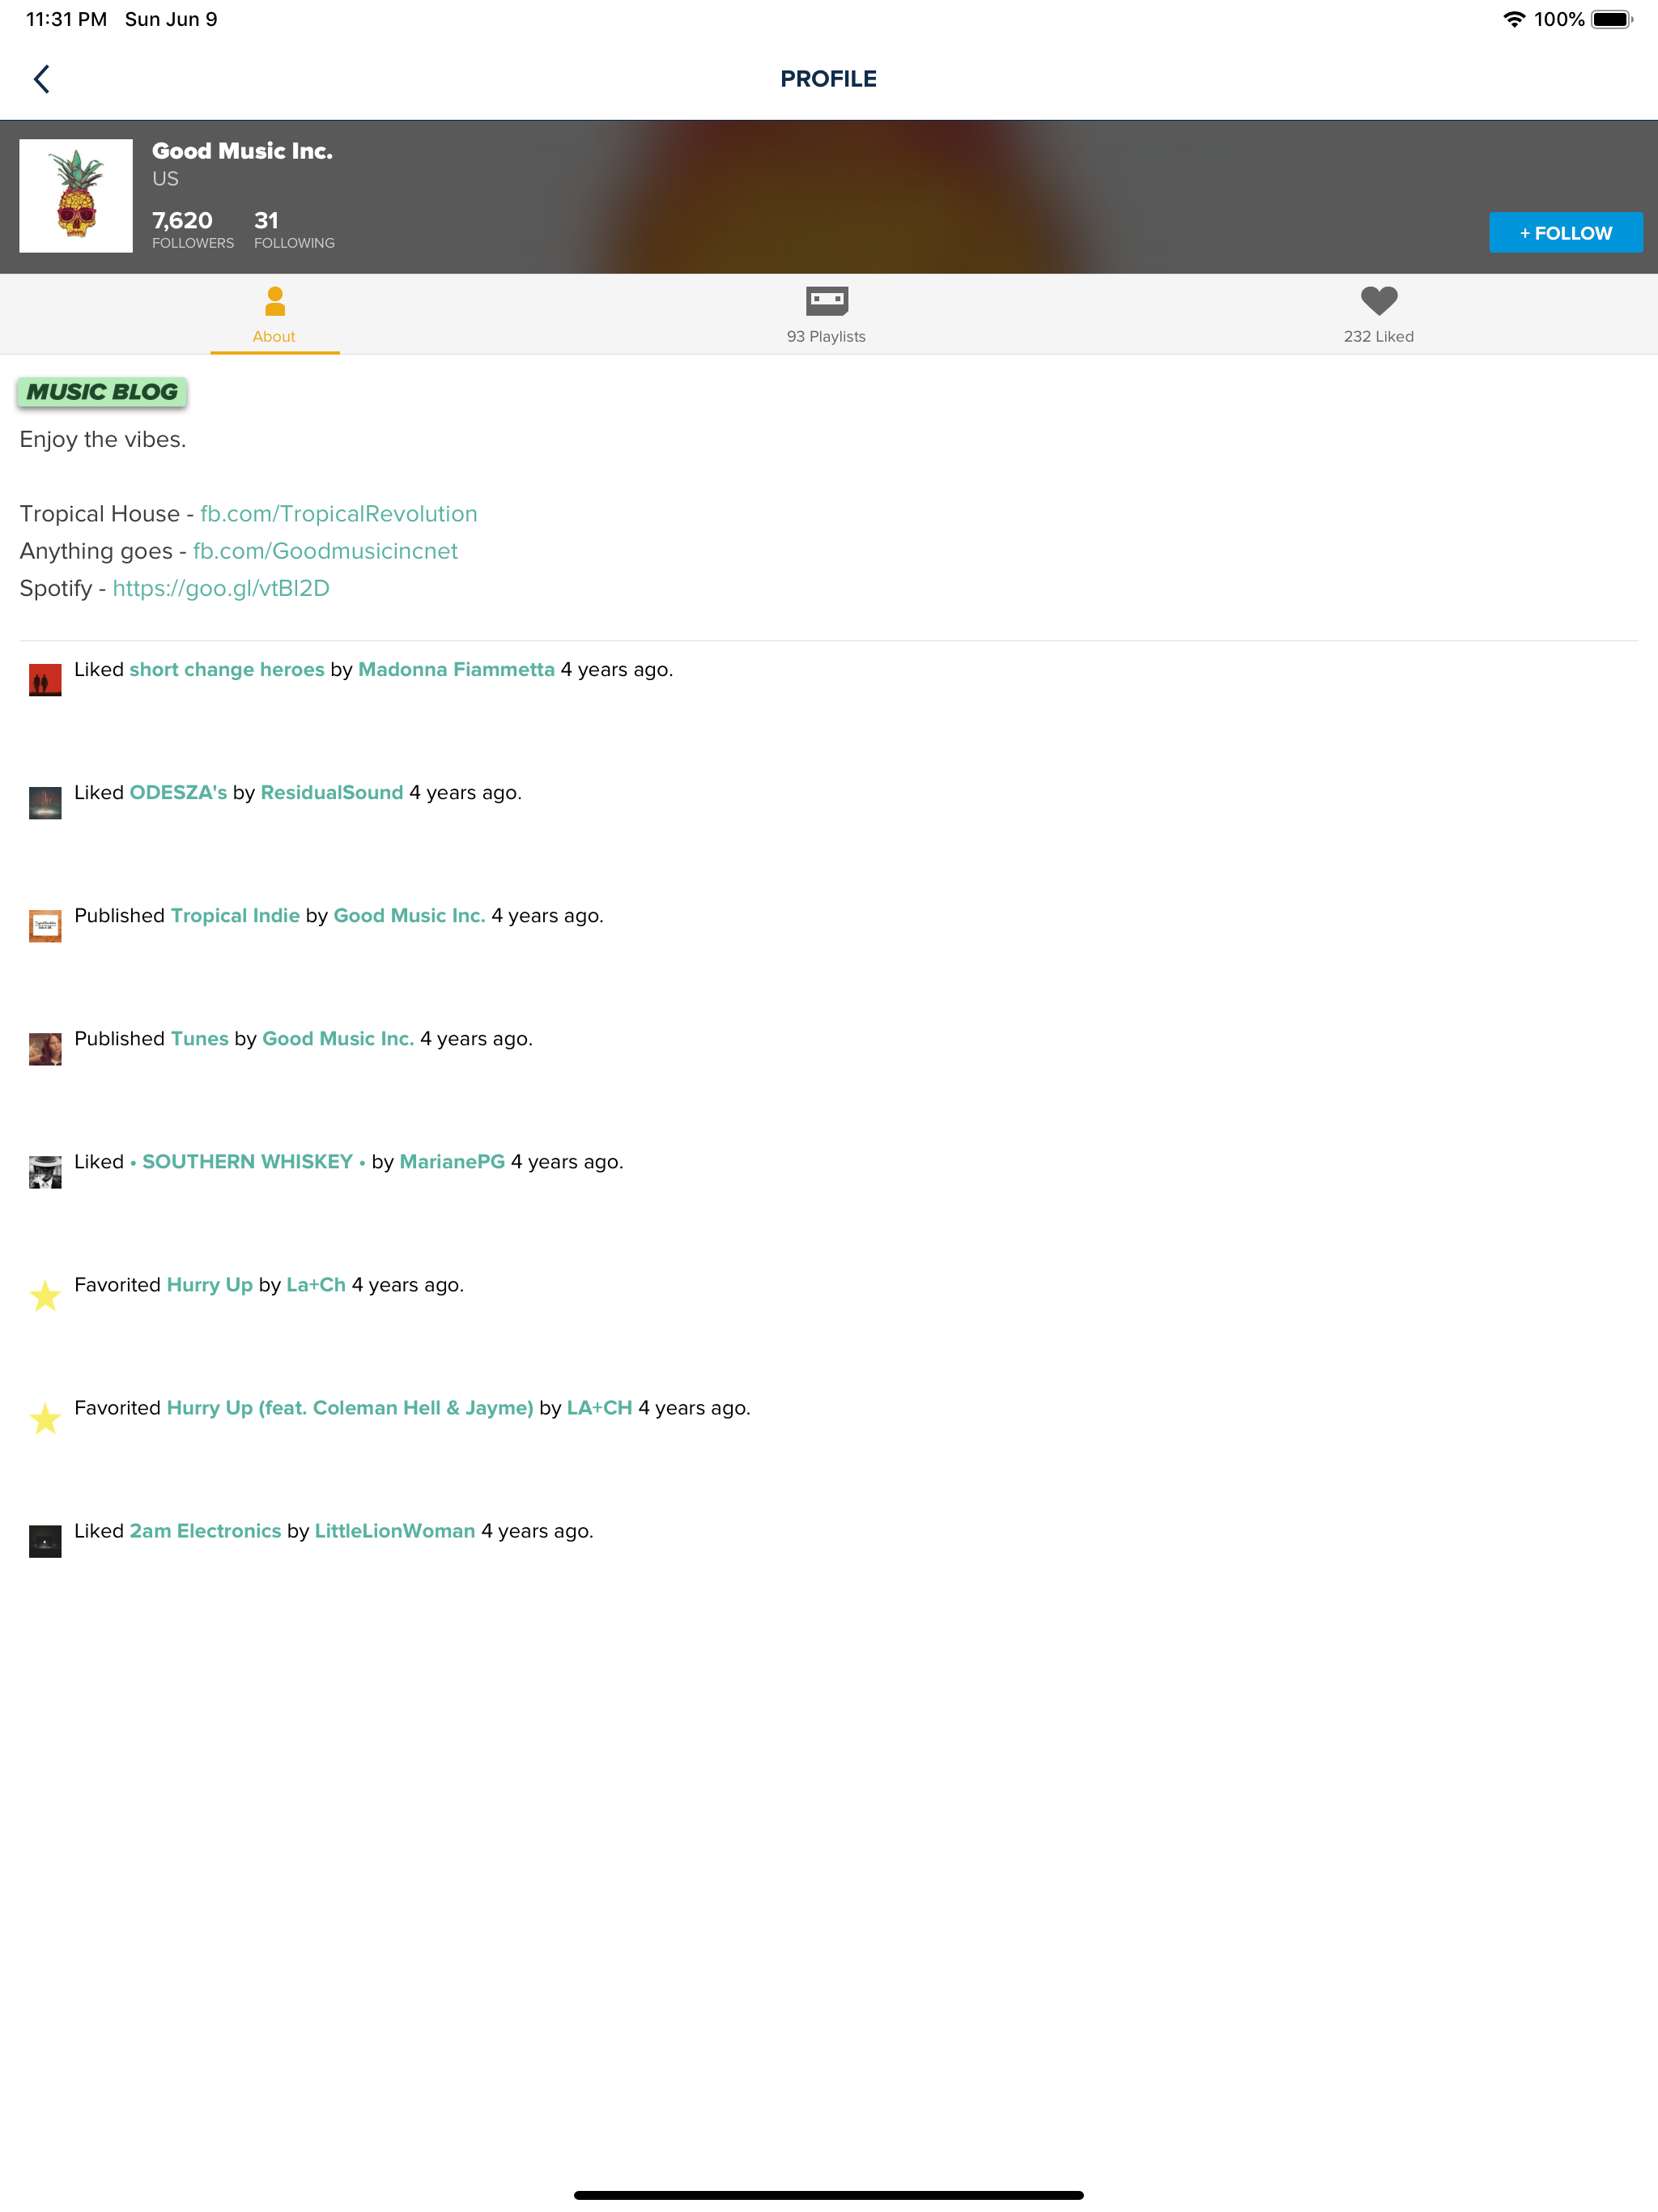Open short change heroes playlist link
This screenshot has height=2212, width=1658.
click(227, 669)
